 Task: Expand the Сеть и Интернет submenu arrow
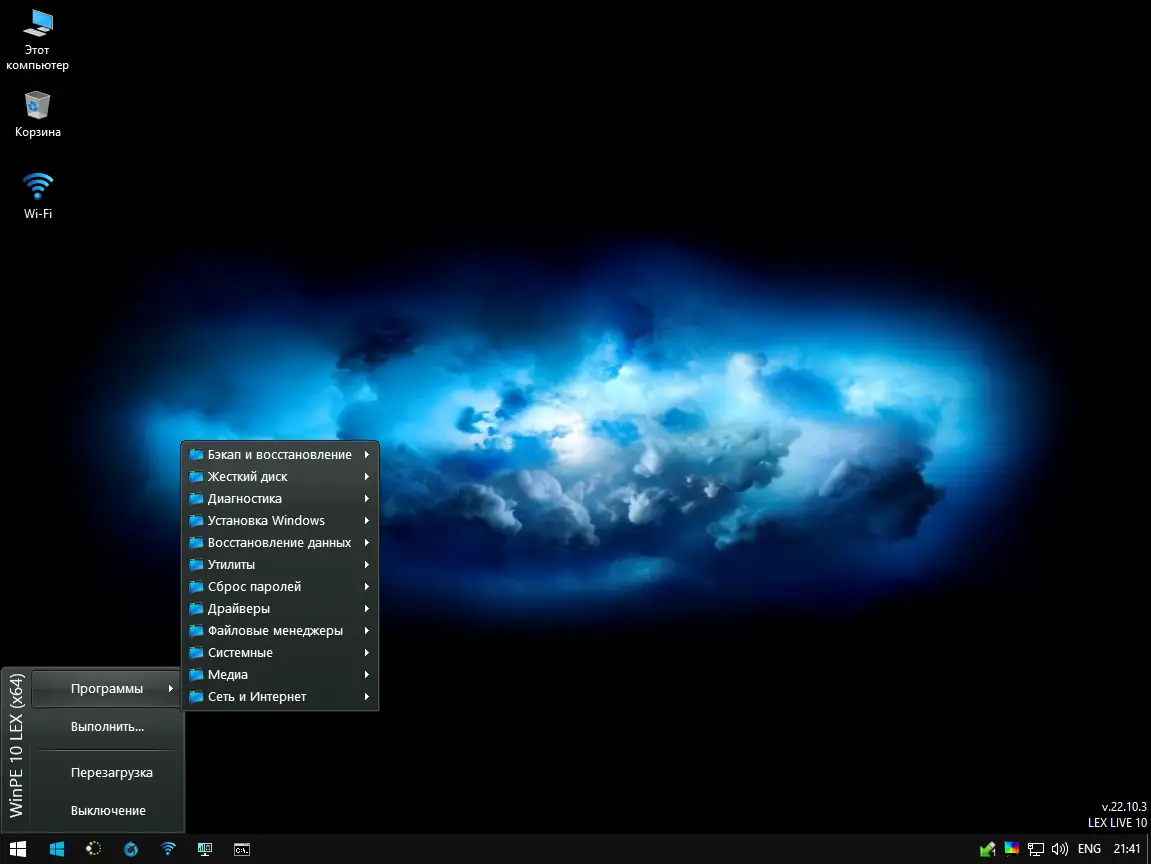[x=366, y=697]
